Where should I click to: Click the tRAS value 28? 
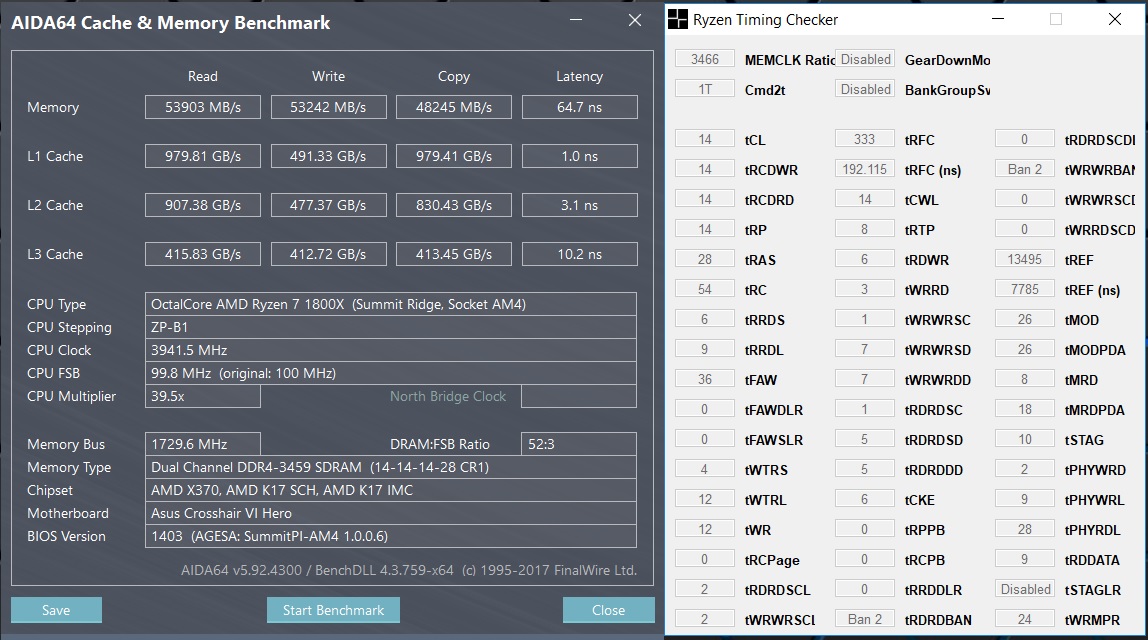click(704, 259)
